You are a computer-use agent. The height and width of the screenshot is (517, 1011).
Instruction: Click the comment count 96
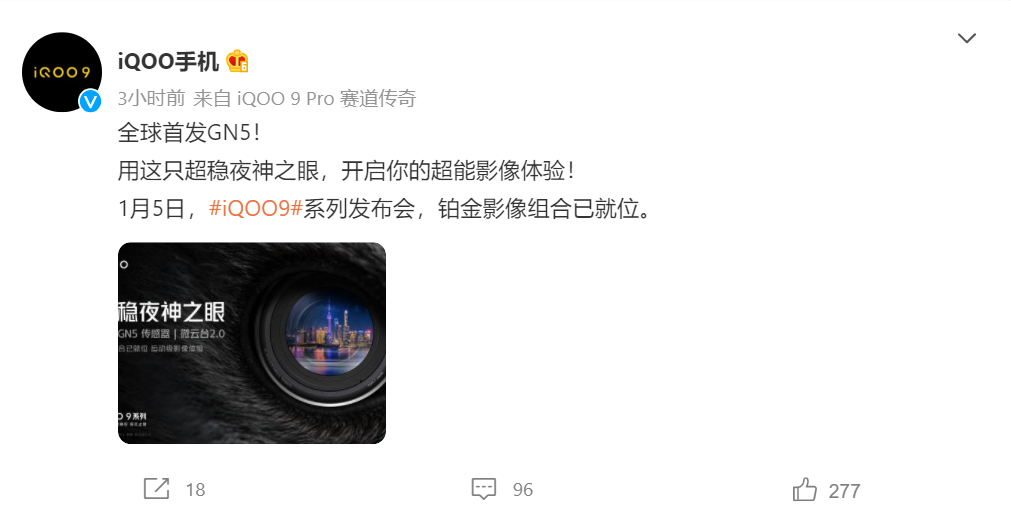click(523, 490)
